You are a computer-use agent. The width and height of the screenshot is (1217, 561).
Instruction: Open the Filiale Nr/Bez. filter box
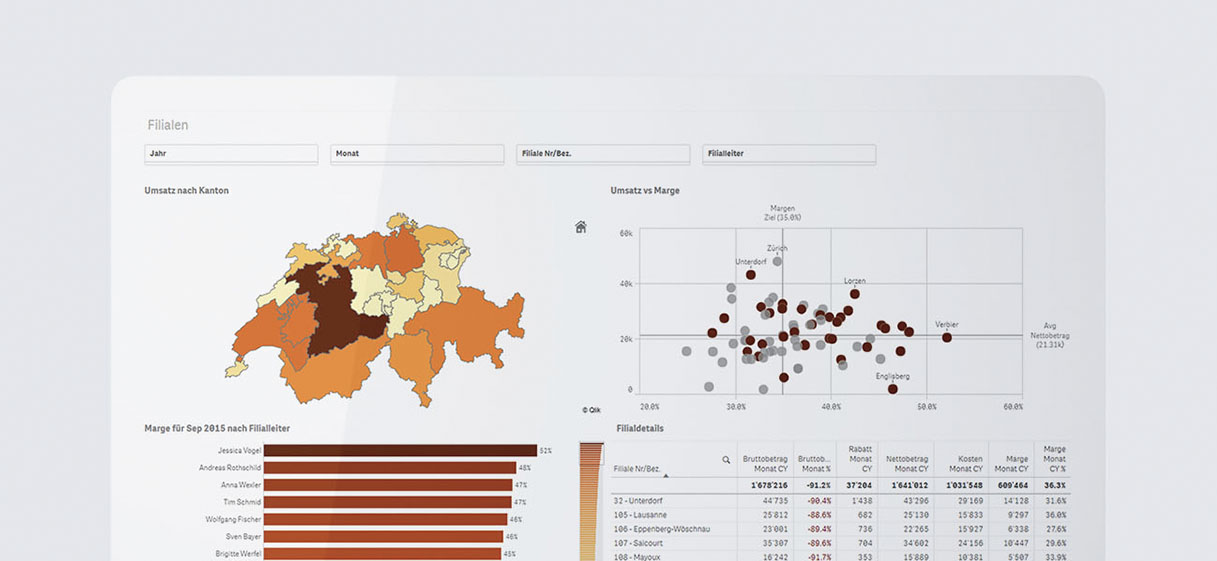[603, 154]
